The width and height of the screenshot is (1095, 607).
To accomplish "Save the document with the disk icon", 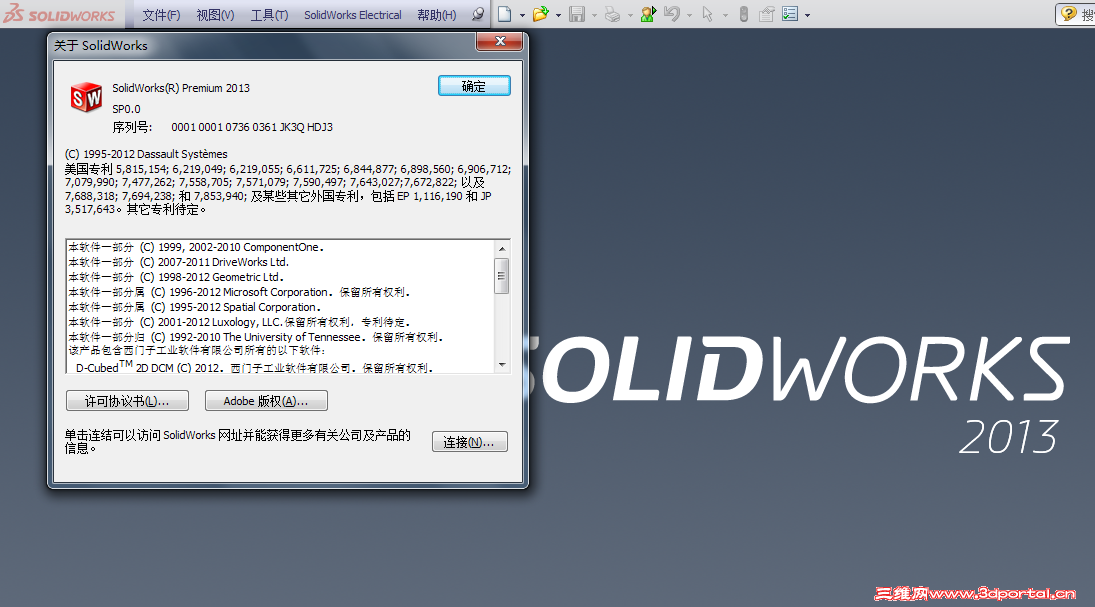I will tap(578, 13).
